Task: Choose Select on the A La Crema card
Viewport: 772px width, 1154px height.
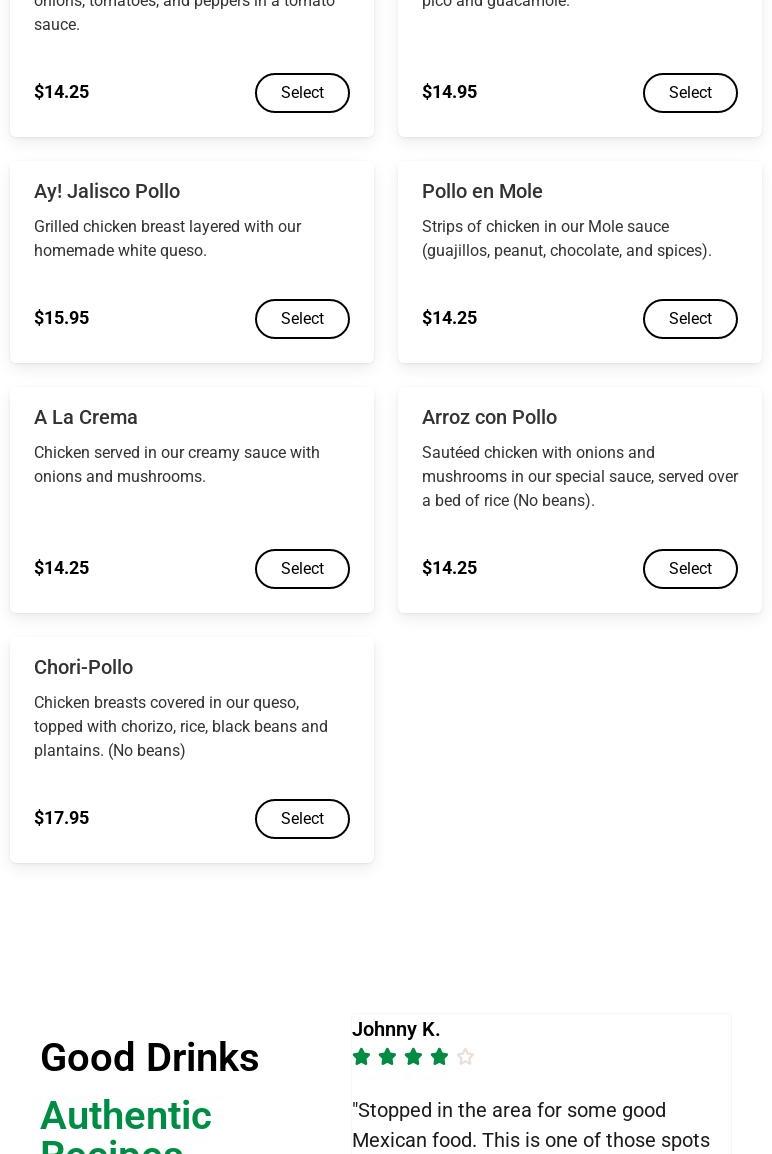Action: coord(302,569)
